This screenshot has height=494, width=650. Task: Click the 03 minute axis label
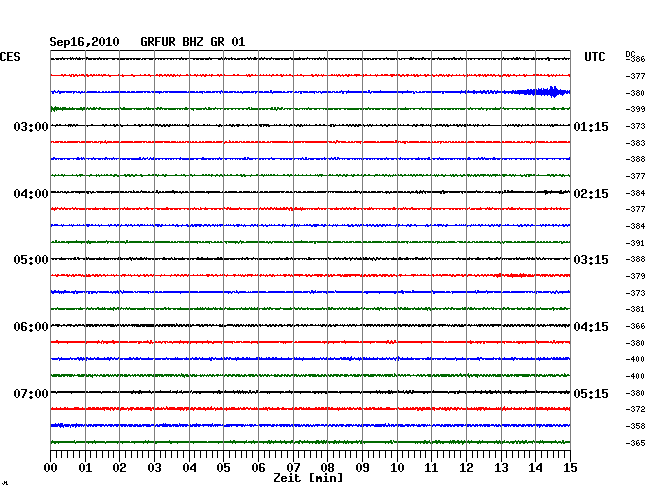pyautogui.click(x=154, y=468)
